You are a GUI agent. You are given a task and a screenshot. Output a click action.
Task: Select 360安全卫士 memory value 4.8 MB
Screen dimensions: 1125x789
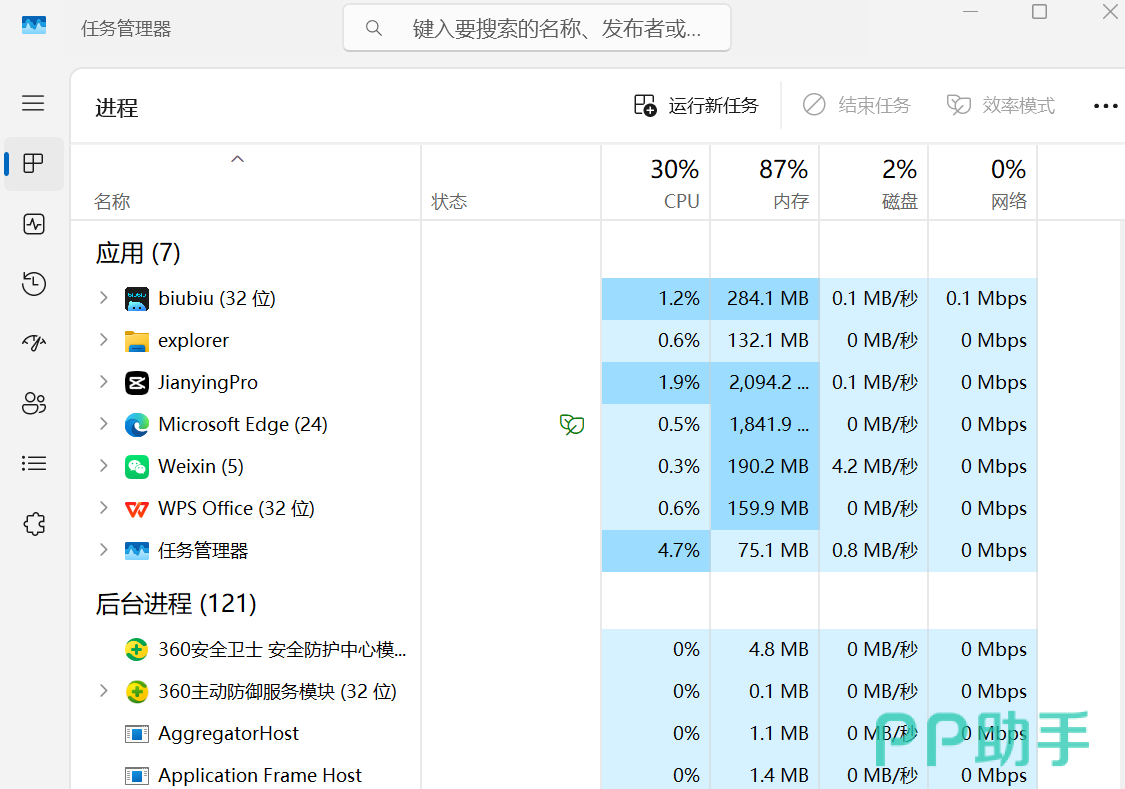778,649
